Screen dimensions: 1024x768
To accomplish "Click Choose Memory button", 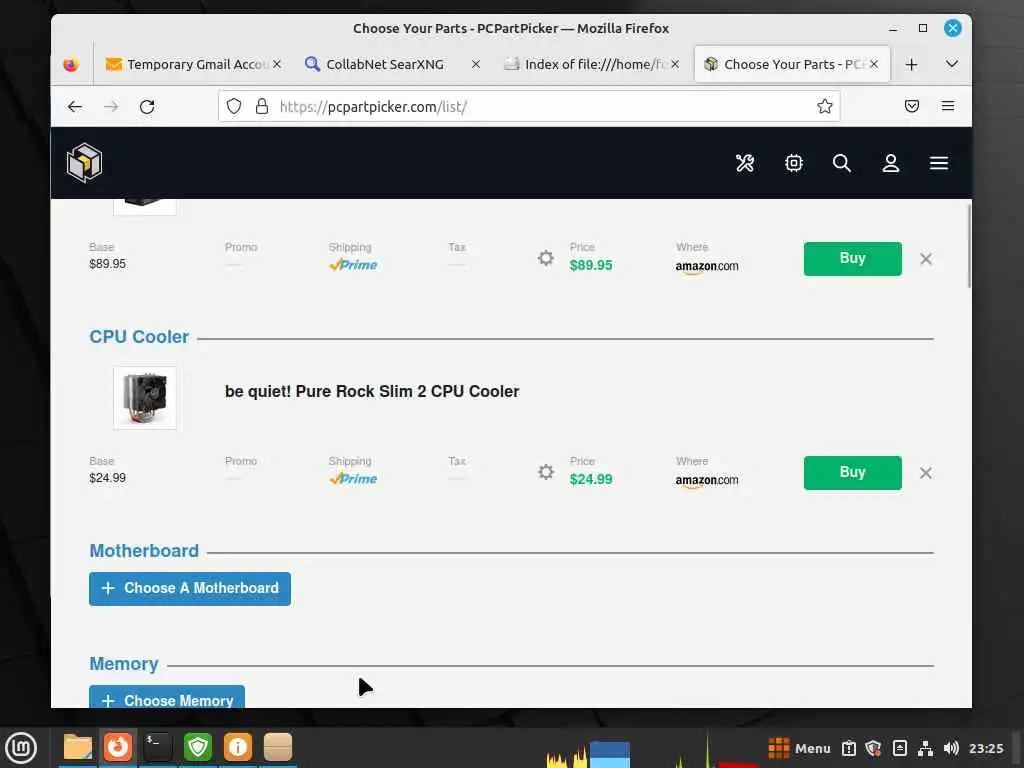I will pos(167,697).
